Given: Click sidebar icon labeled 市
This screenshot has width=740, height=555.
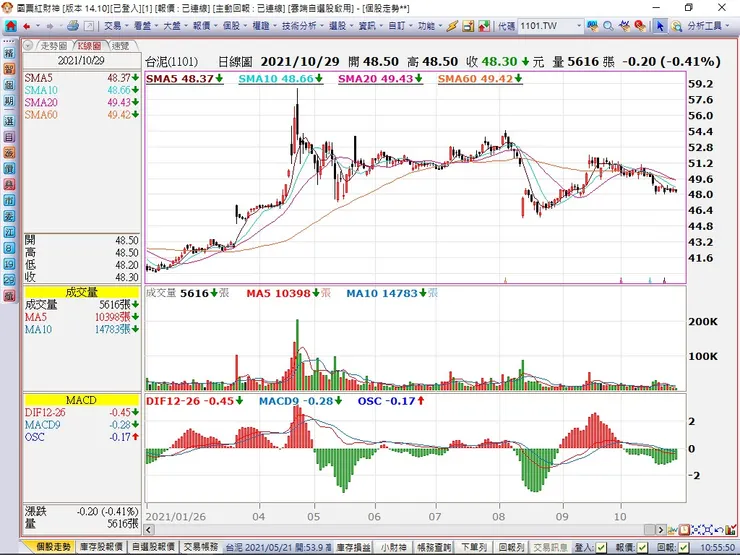Looking at the screenshot, I should coord(9,200).
